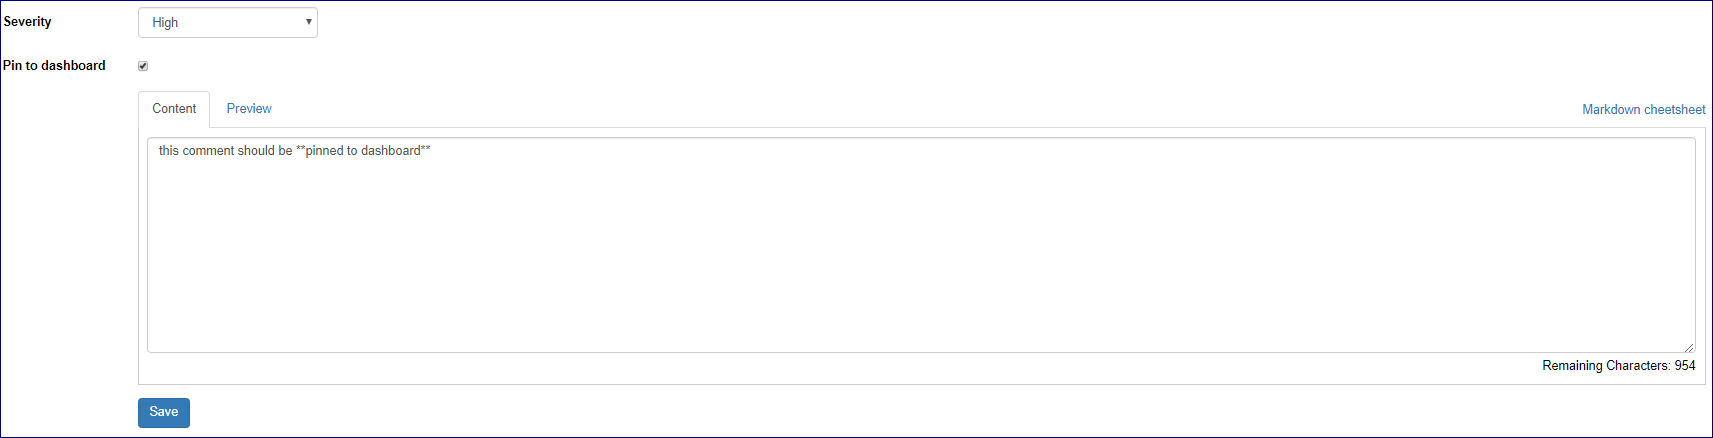This screenshot has width=1713, height=438.
Task: Focus the comment content text area
Action: pyautogui.click(x=921, y=245)
